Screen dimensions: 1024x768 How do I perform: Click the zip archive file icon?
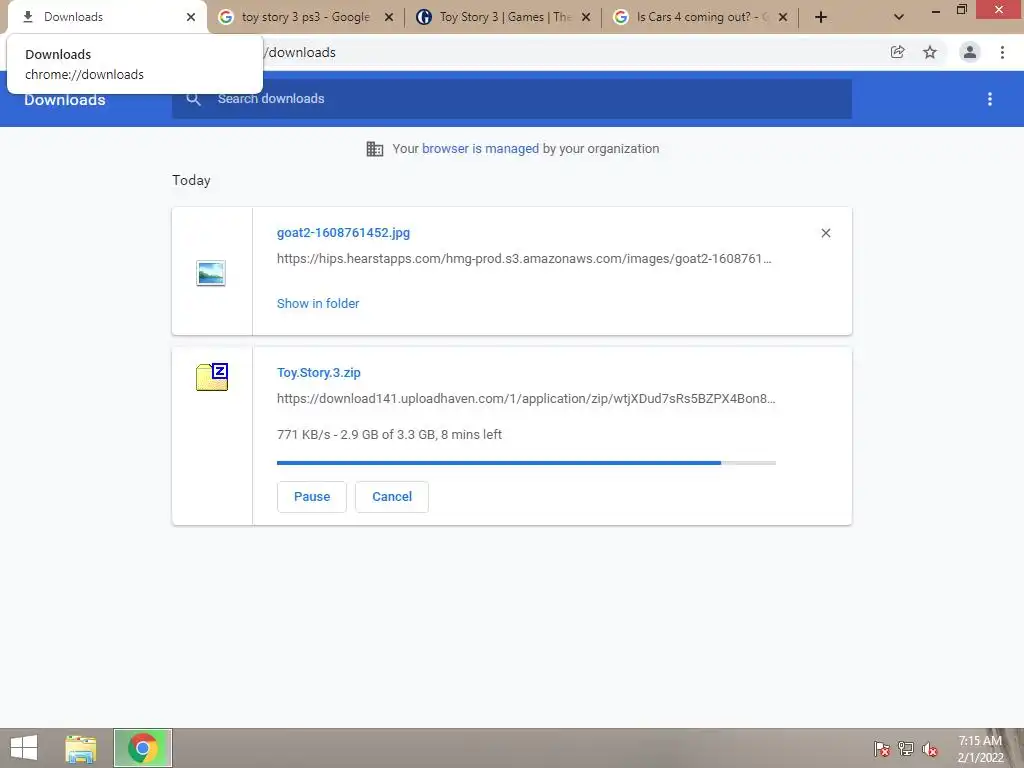[x=212, y=377]
